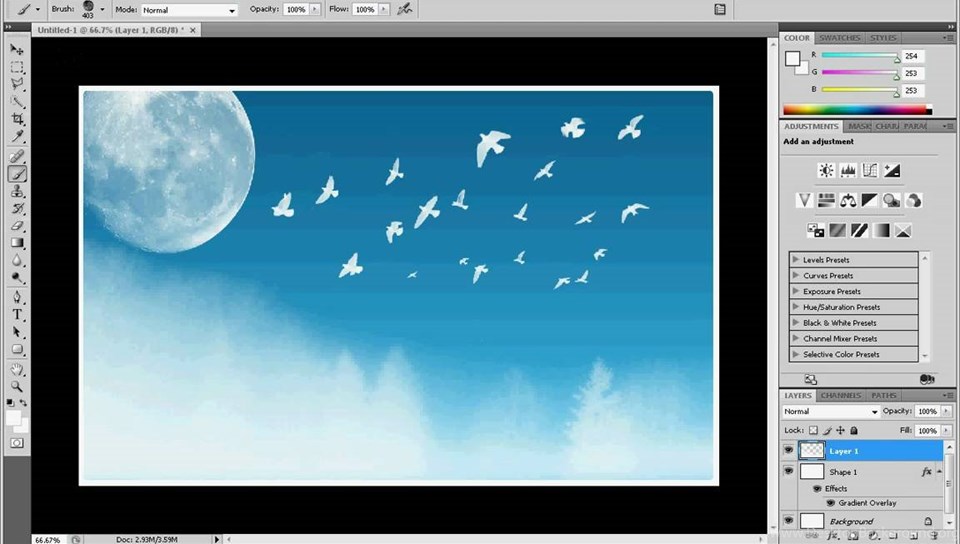Choose the Type tool
Viewport: 960px width, 544px height.
coord(17,314)
